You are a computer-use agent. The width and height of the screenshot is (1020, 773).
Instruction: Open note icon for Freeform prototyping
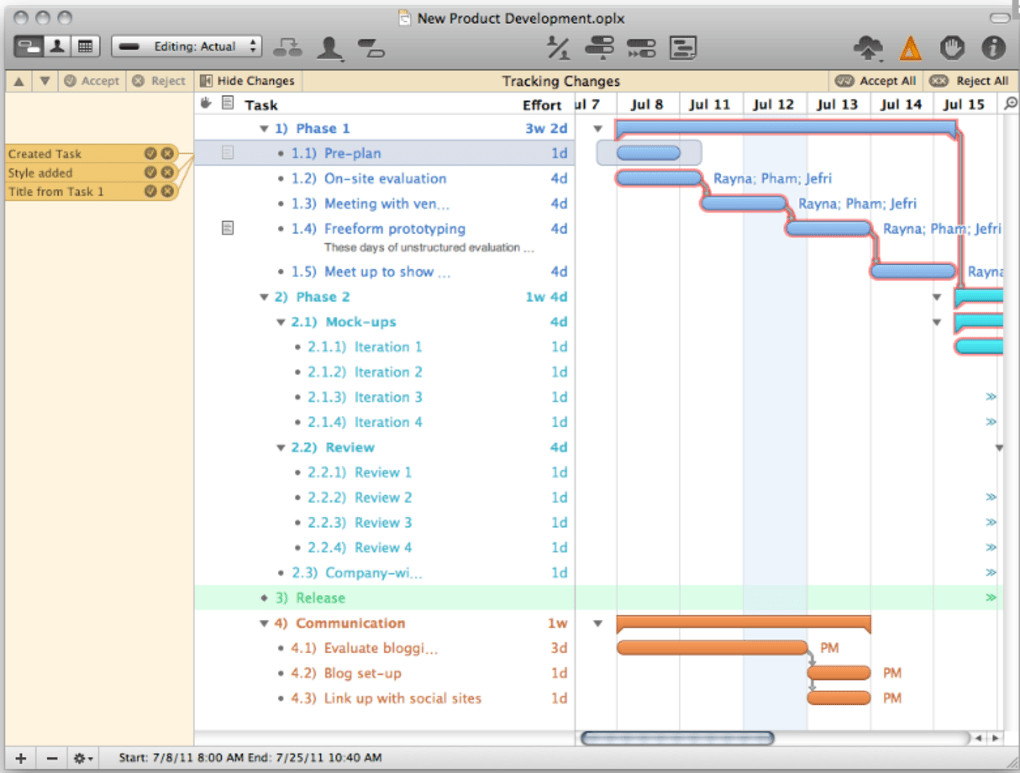[228, 228]
